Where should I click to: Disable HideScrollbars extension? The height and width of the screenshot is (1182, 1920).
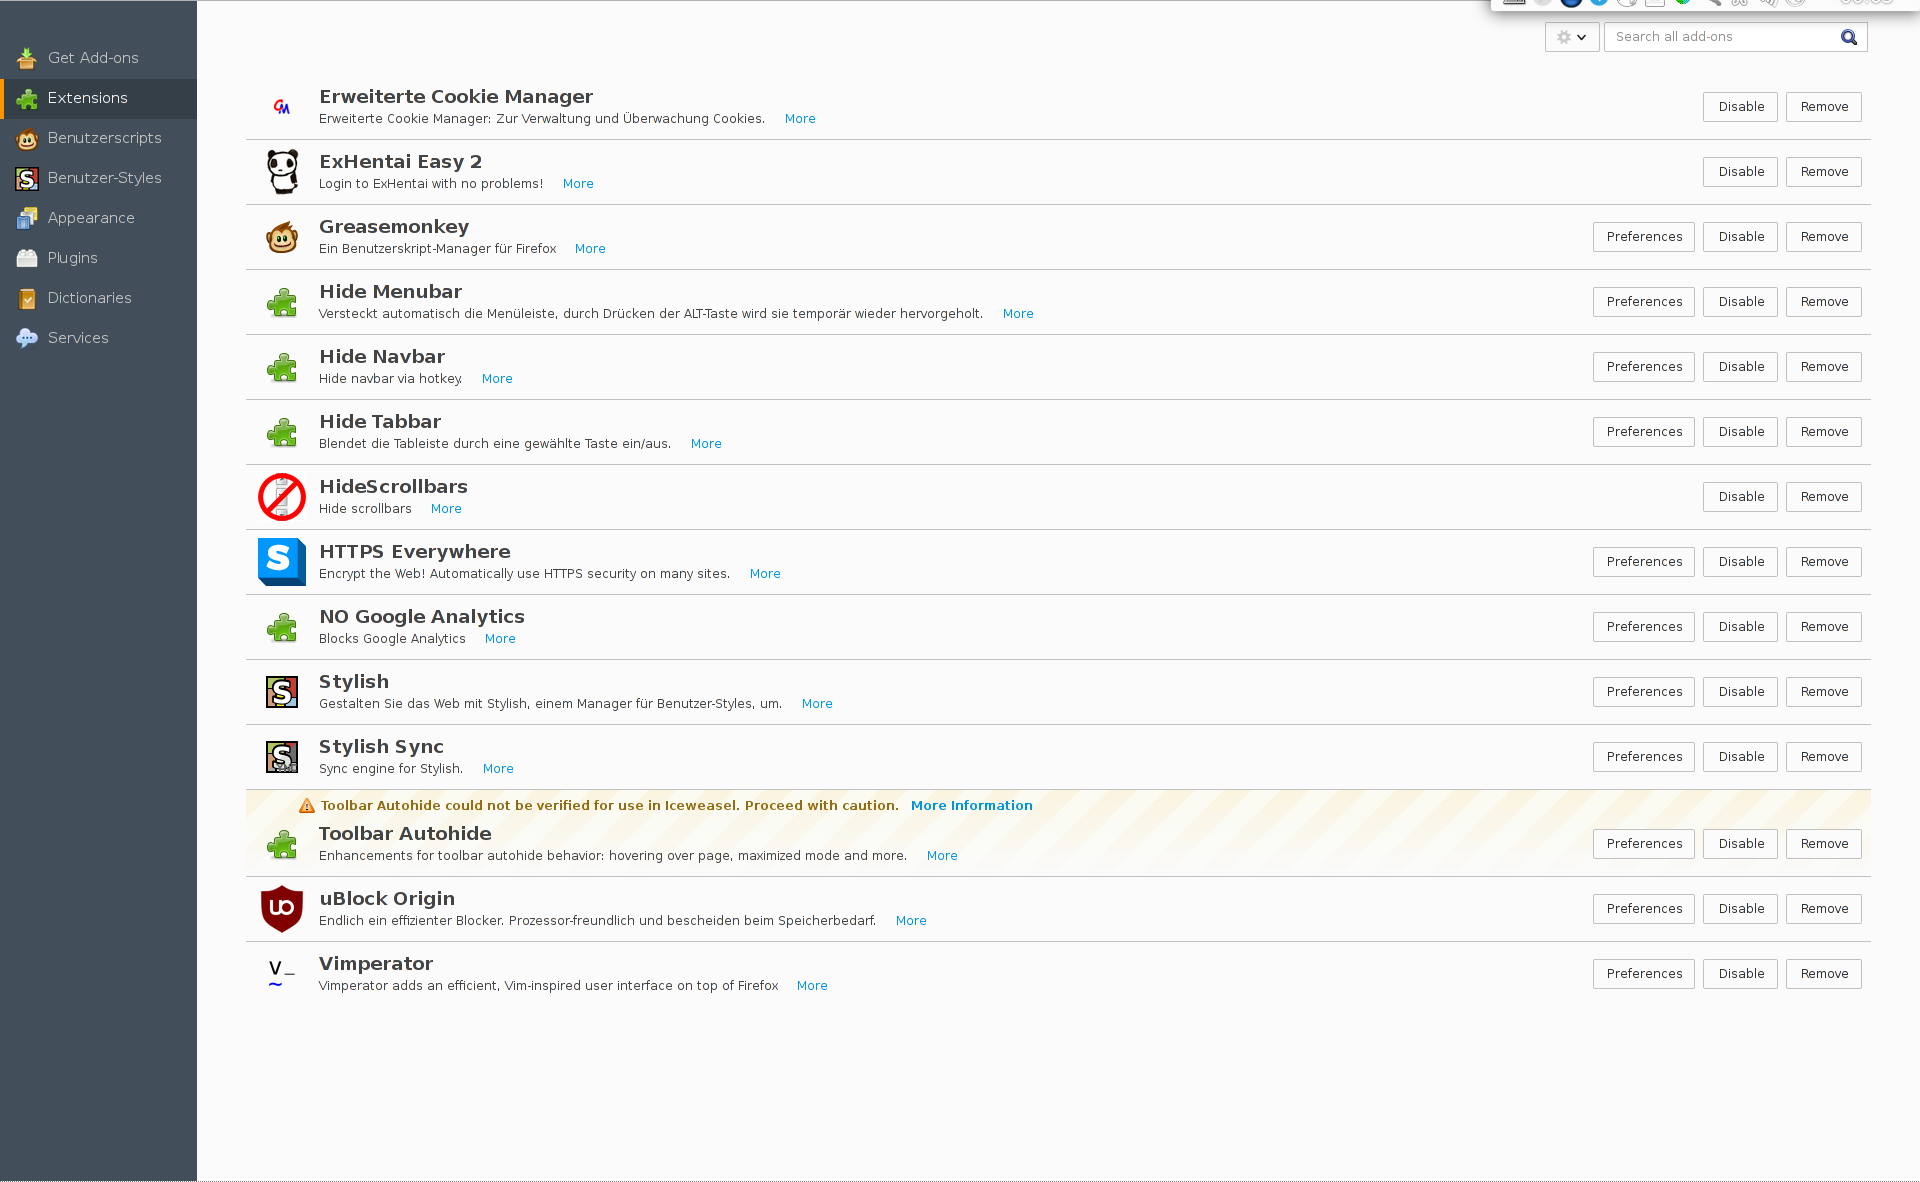click(x=1740, y=497)
